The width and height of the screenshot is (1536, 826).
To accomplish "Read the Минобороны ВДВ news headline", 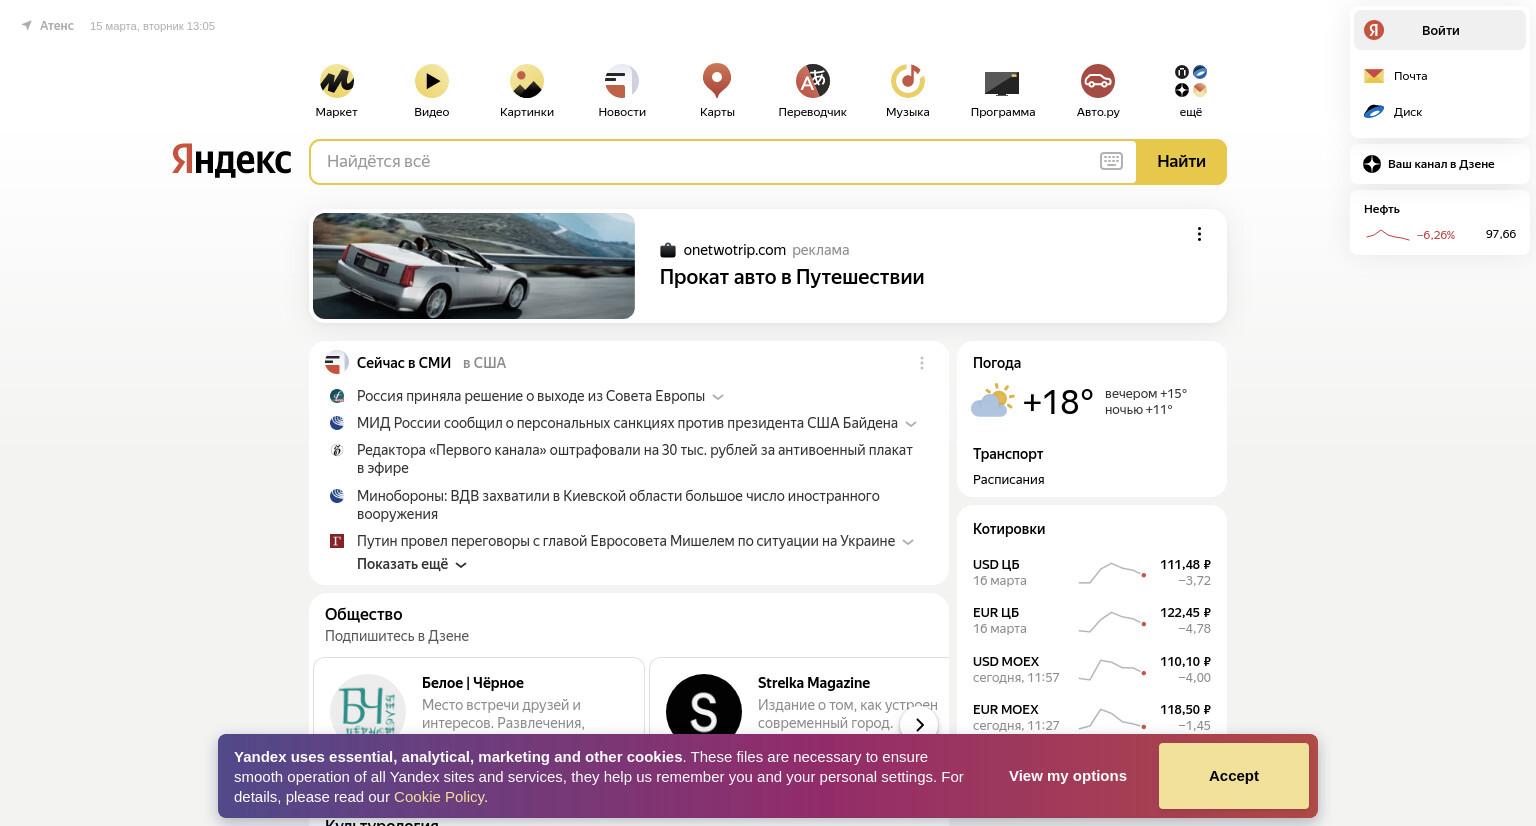I will point(618,505).
